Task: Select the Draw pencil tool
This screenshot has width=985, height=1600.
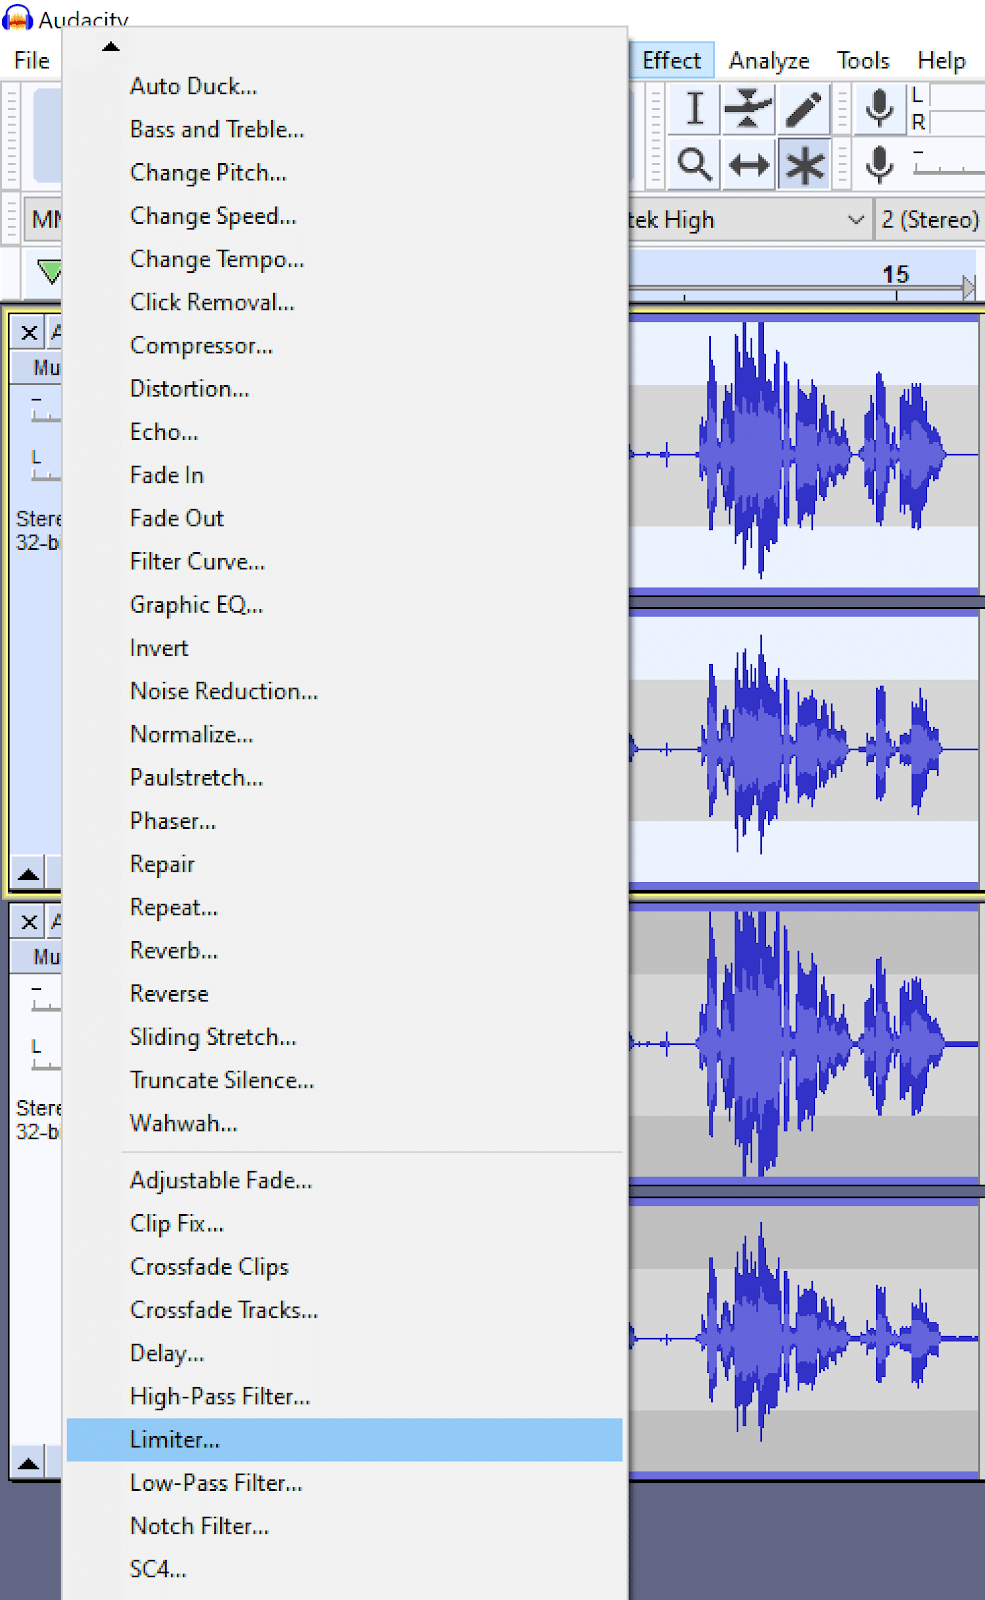Action: 804,109
